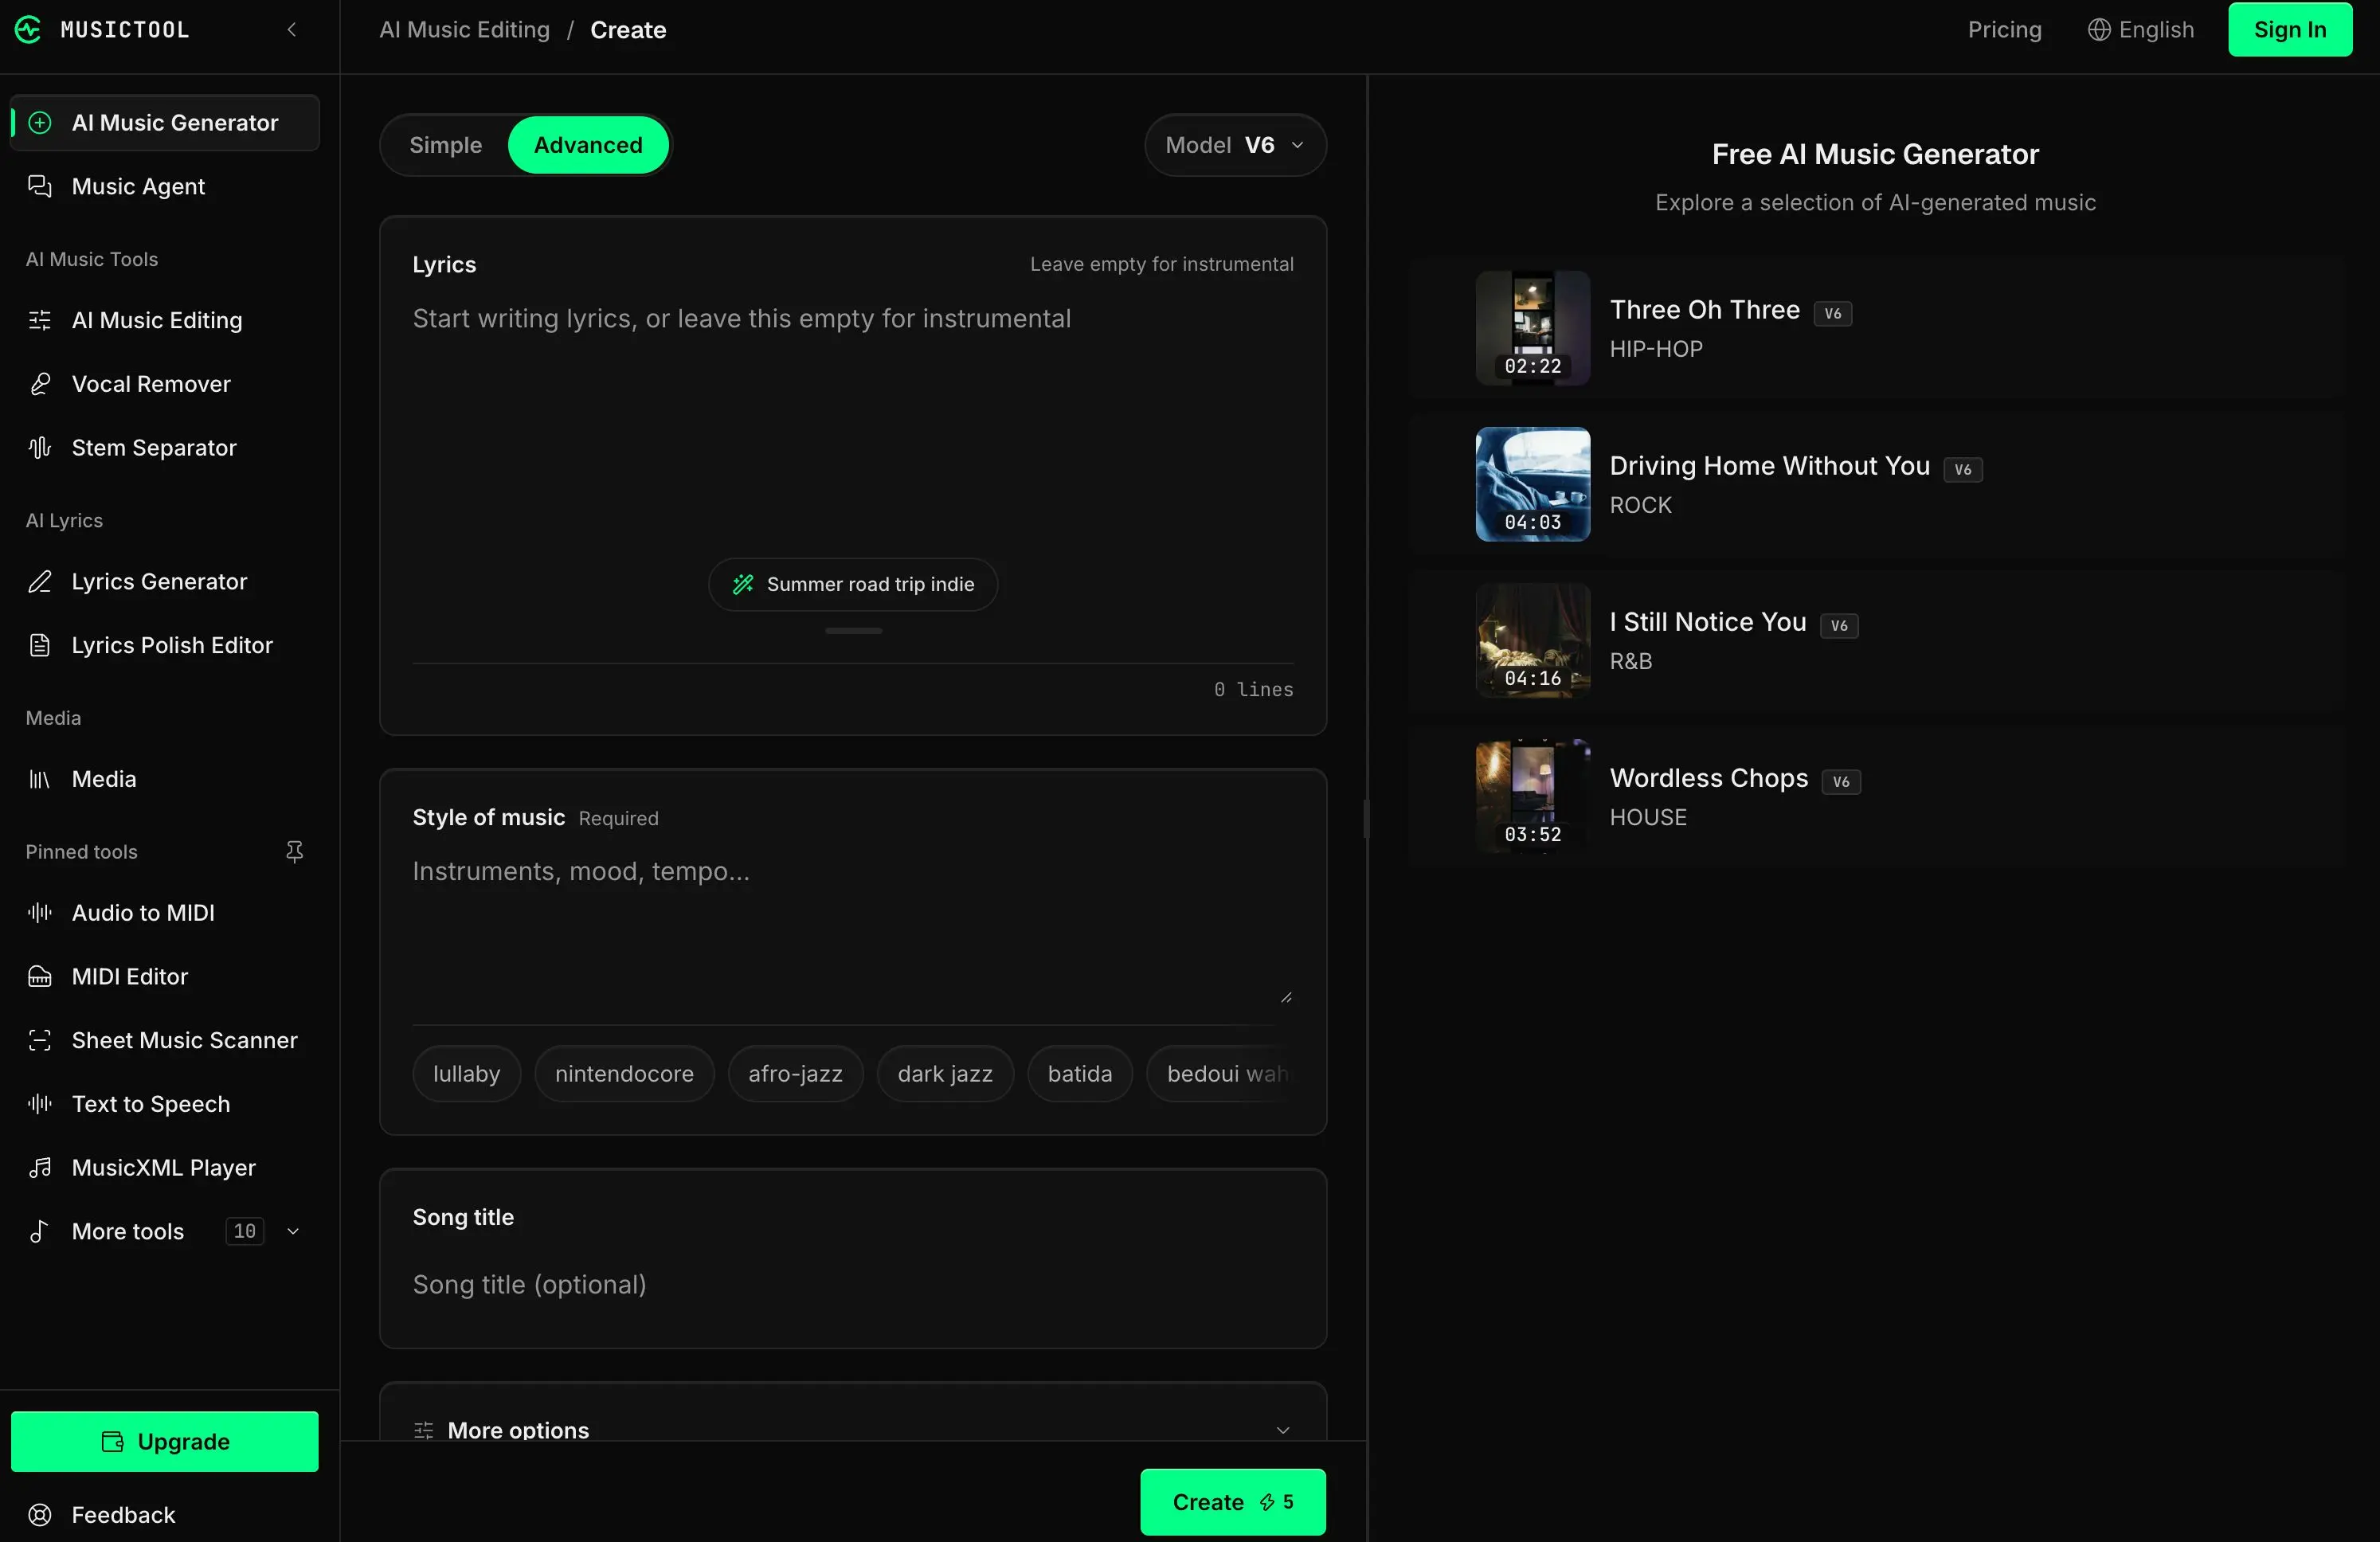Open the Vocal Remover tool icon
2380x1542 pixels.
40,384
